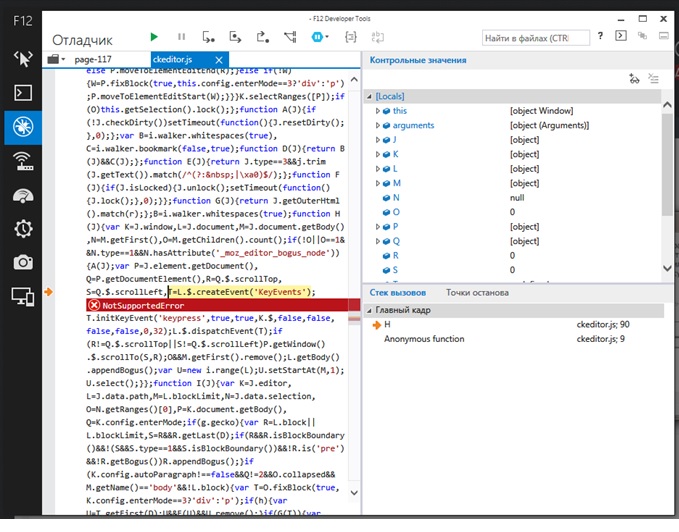Viewport: 679px width, 532px height.
Task: Expand the L variable
Action: pos(378,169)
